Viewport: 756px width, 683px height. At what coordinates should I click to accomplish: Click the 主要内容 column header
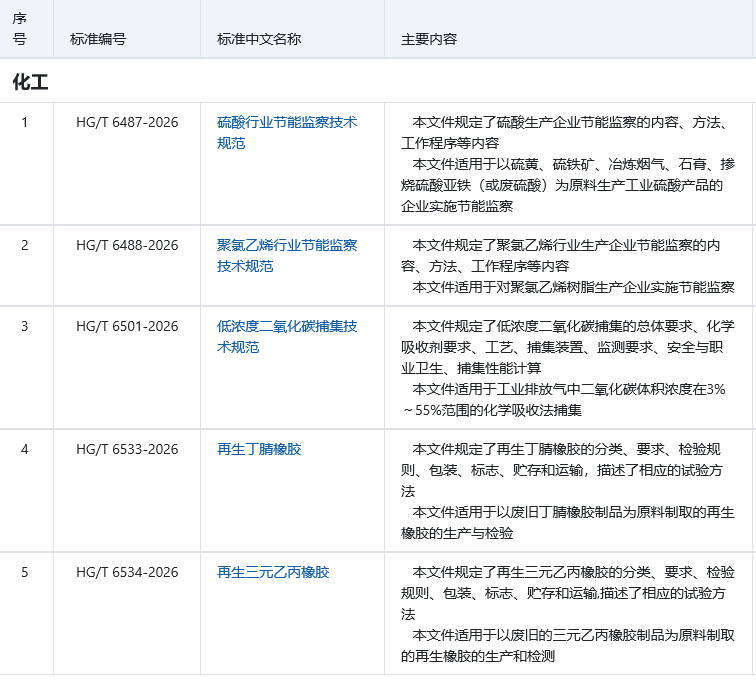pyautogui.click(x=429, y=39)
